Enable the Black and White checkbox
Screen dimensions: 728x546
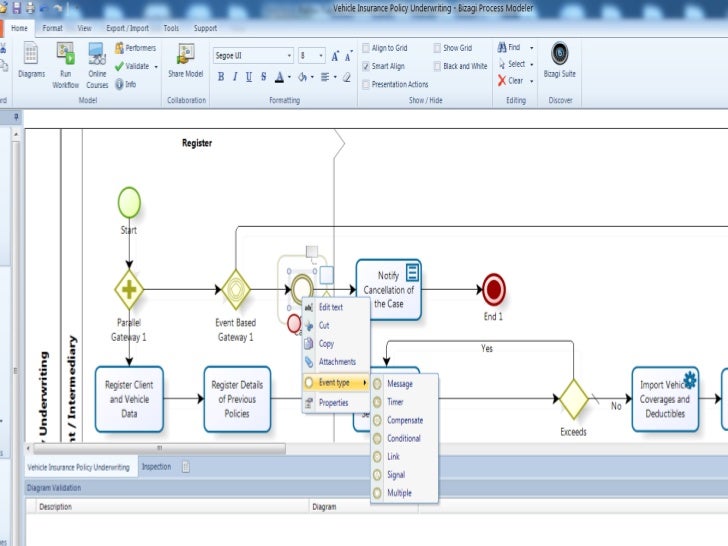(437, 66)
